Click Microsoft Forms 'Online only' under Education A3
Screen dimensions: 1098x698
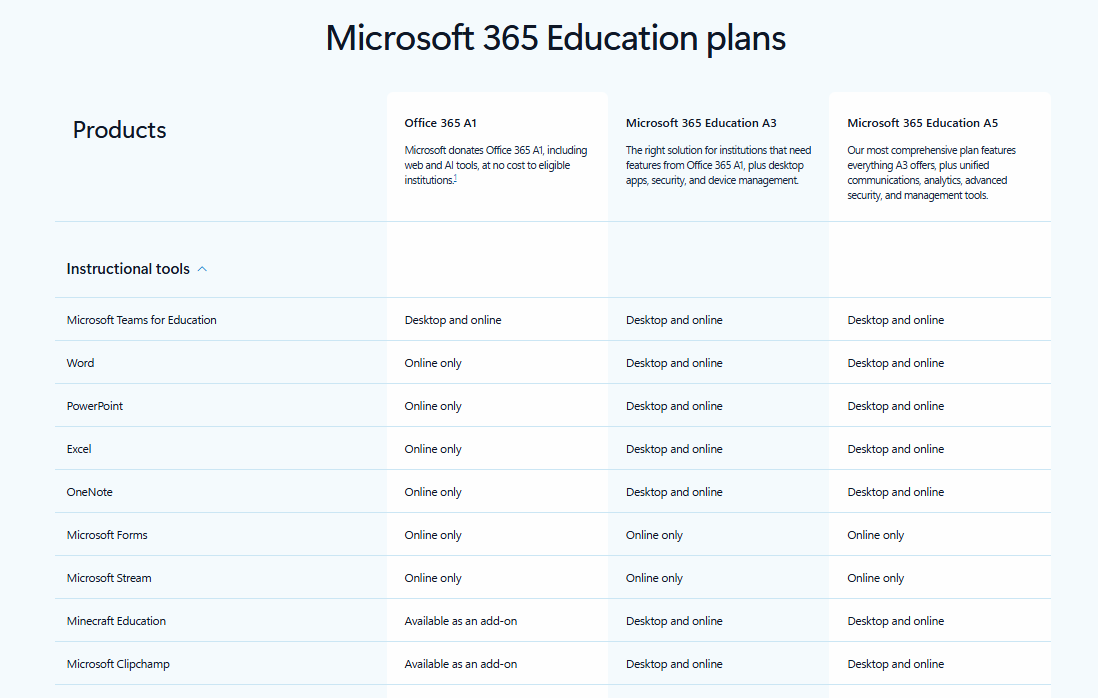[654, 536]
